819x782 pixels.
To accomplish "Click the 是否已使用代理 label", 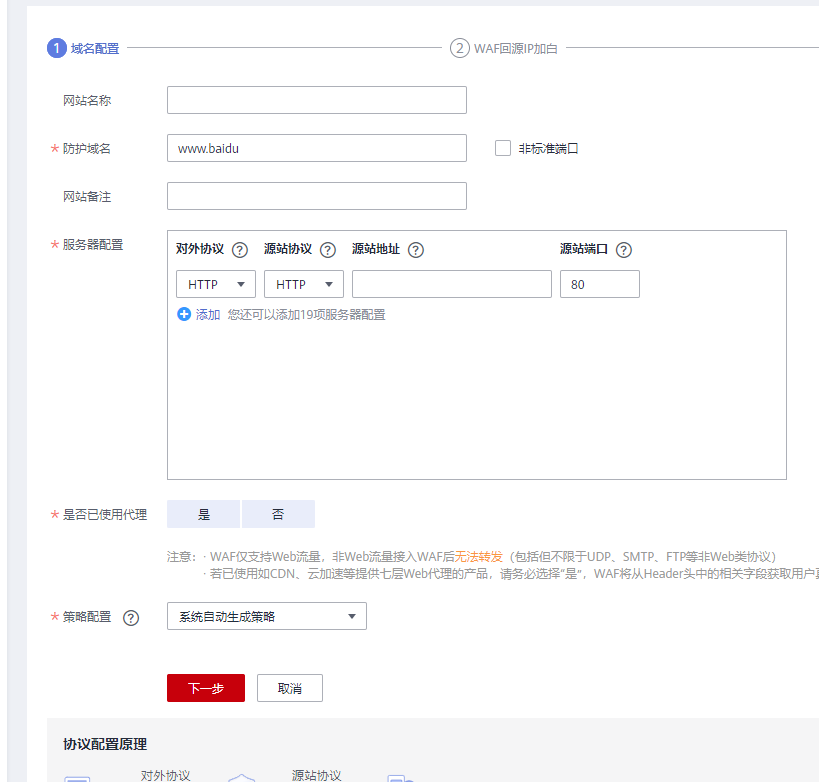I will [105, 515].
